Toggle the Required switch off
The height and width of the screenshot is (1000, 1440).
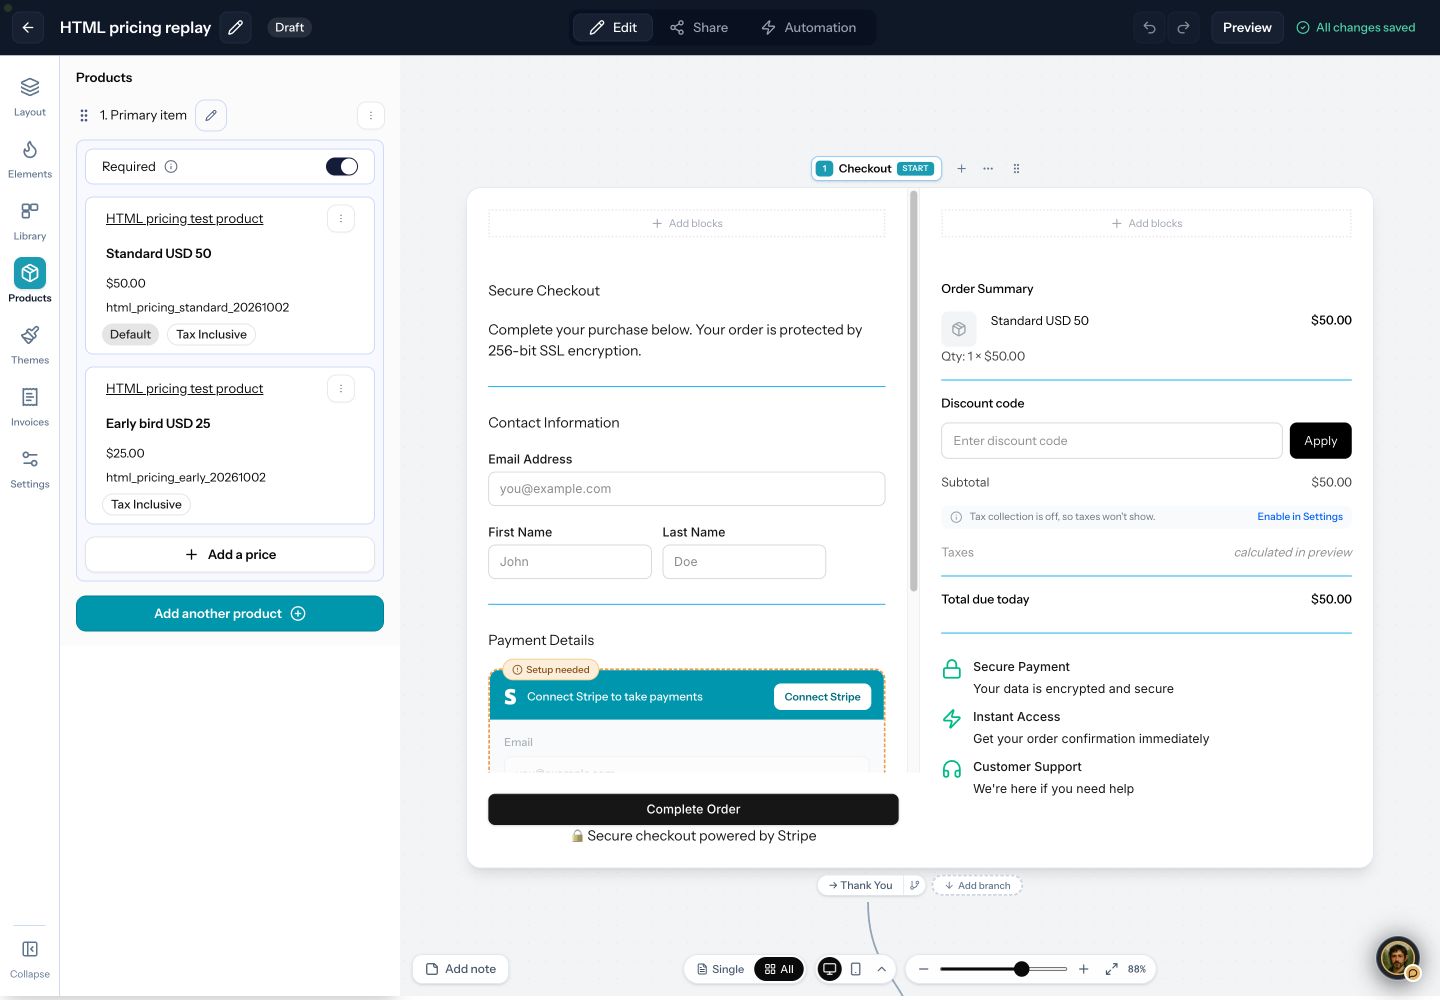tap(342, 167)
